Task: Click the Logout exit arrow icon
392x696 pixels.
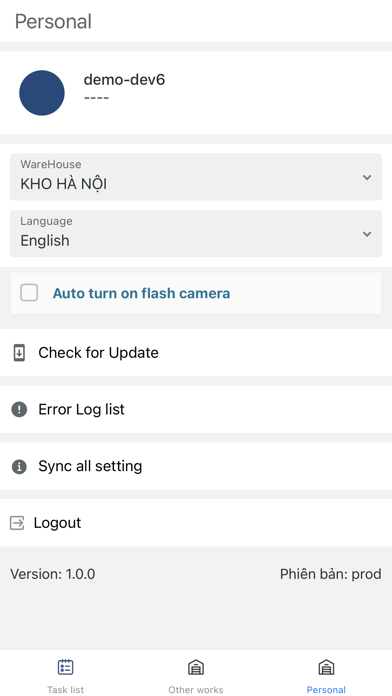Action: [x=17, y=523]
